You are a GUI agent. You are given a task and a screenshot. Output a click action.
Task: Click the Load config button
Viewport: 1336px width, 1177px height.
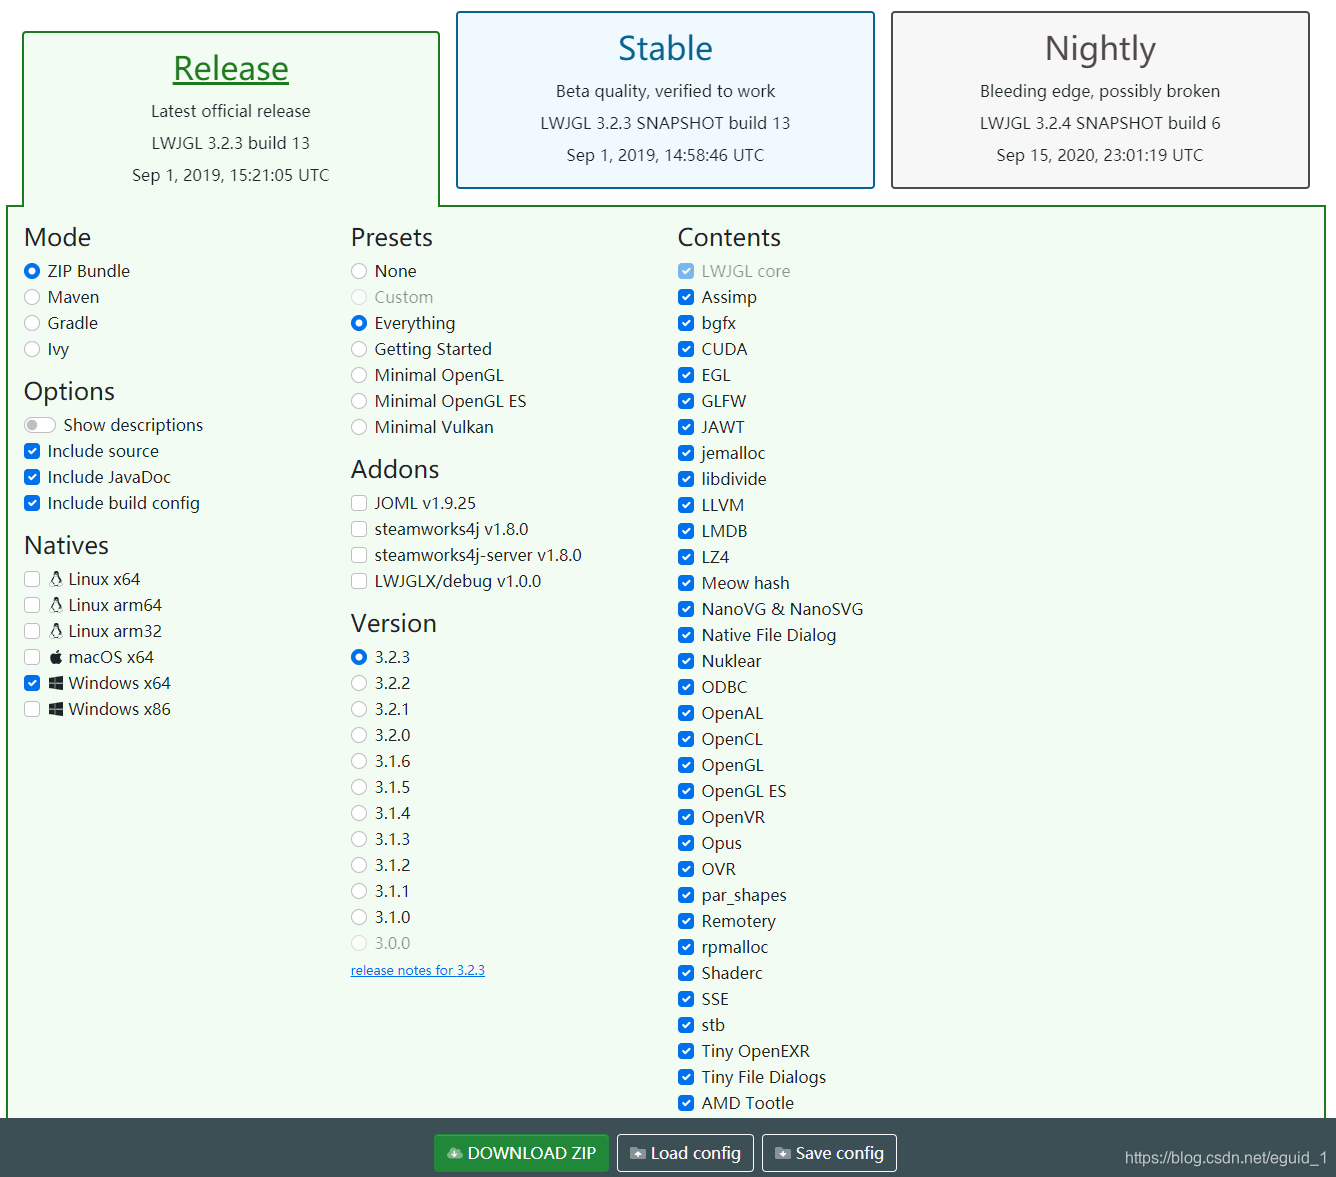pos(685,1153)
